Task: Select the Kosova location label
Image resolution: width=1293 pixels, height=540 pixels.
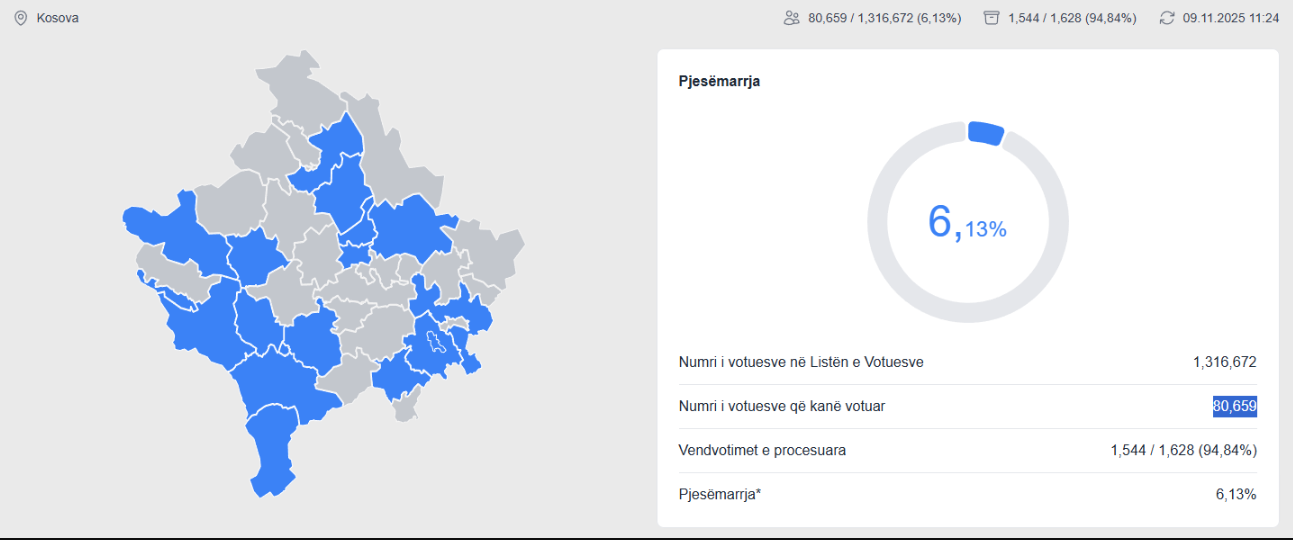Action: (58, 18)
